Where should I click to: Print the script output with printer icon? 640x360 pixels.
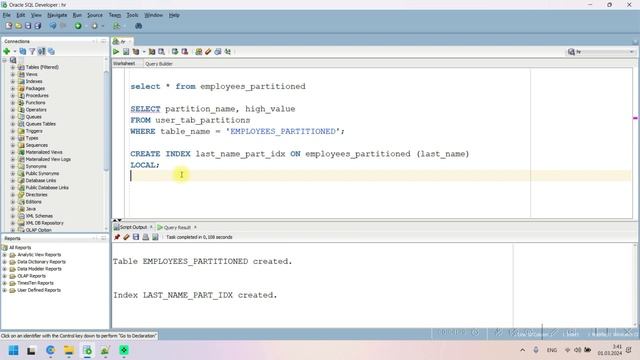tap(146, 237)
